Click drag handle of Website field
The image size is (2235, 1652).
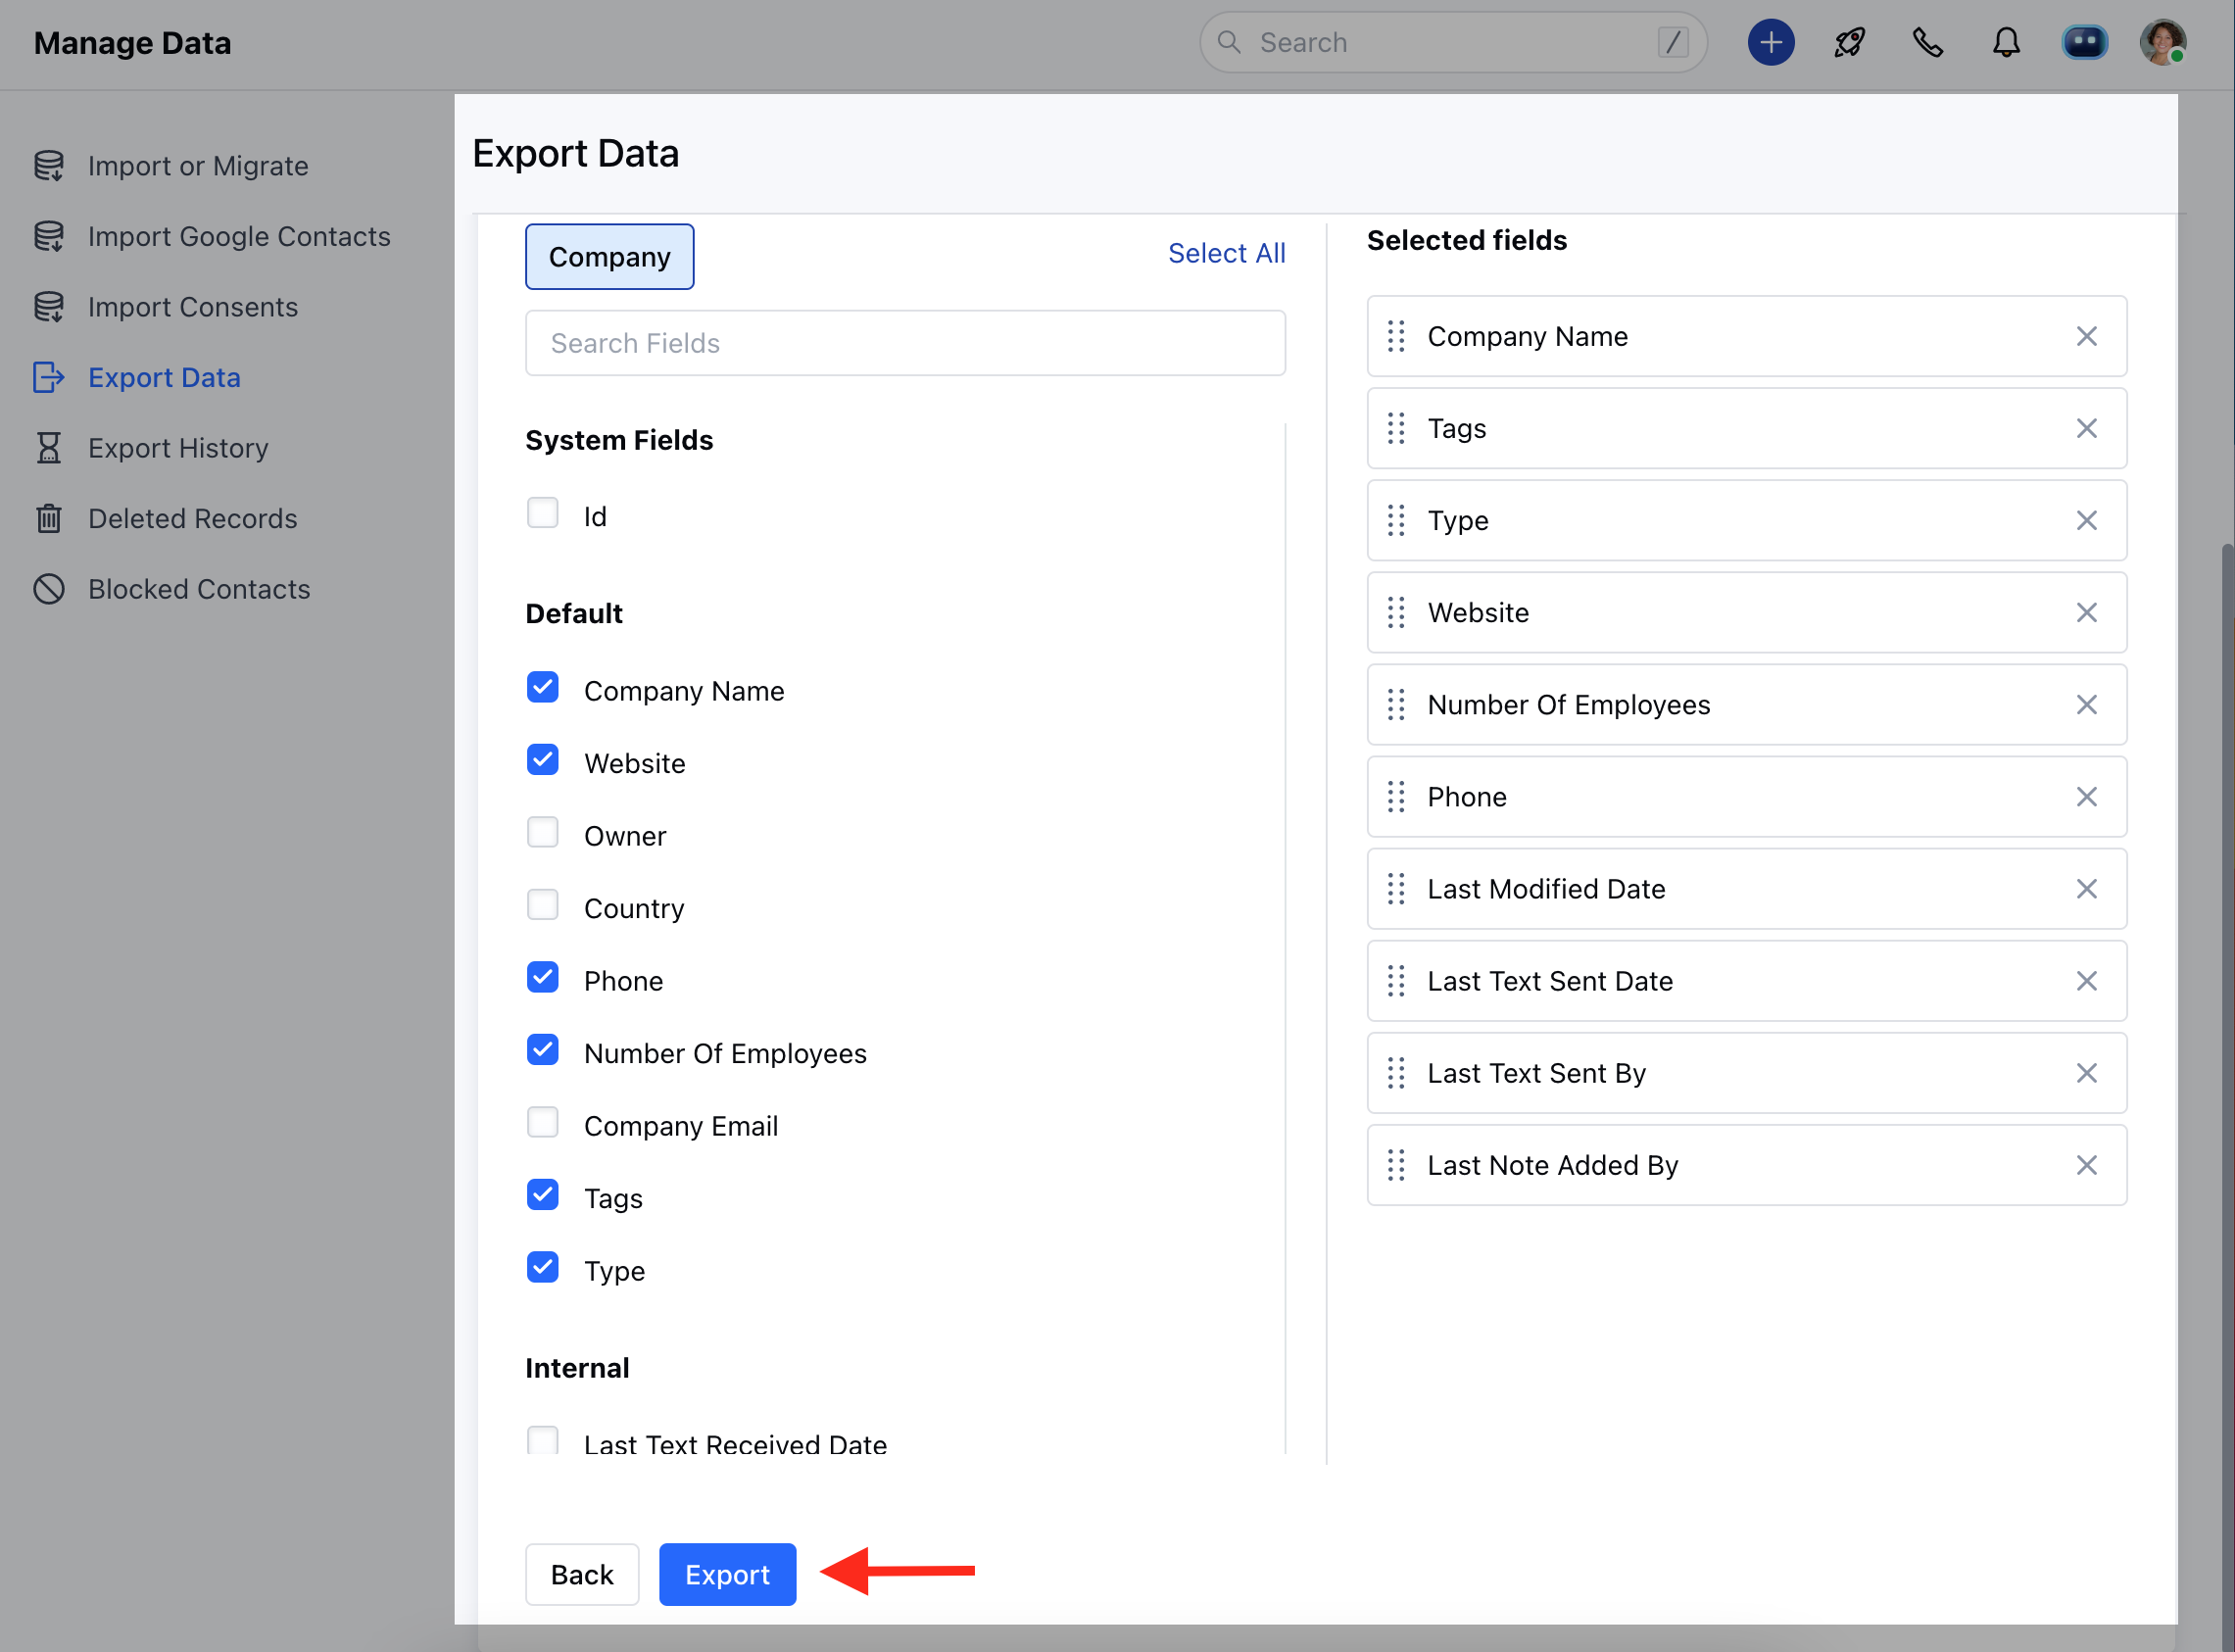coord(1396,613)
